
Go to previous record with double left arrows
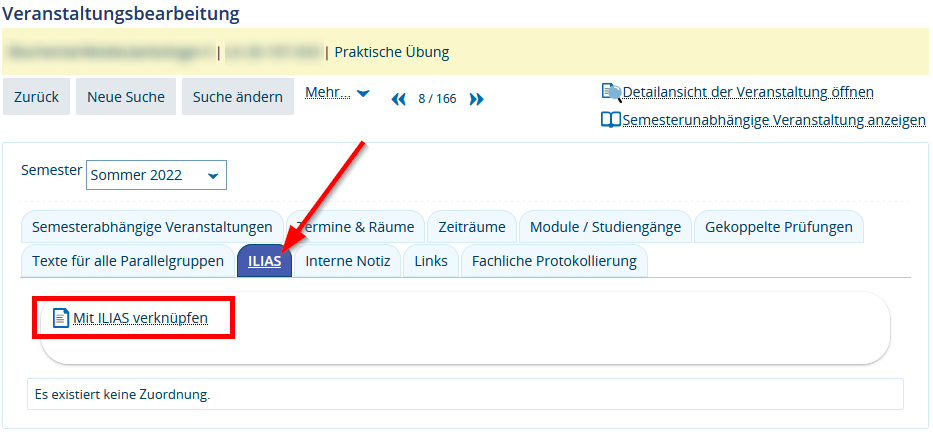pos(399,99)
